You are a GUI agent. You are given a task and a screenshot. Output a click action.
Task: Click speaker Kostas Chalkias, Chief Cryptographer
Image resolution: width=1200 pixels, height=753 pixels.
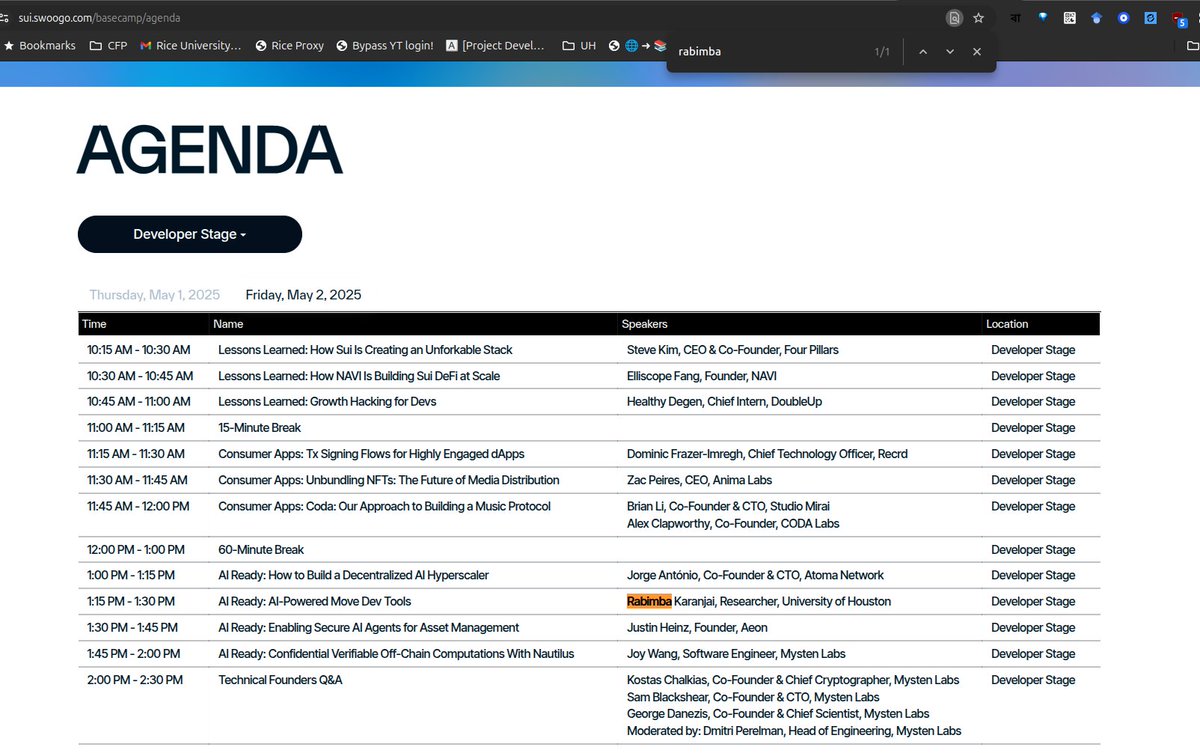pyautogui.click(x=793, y=680)
